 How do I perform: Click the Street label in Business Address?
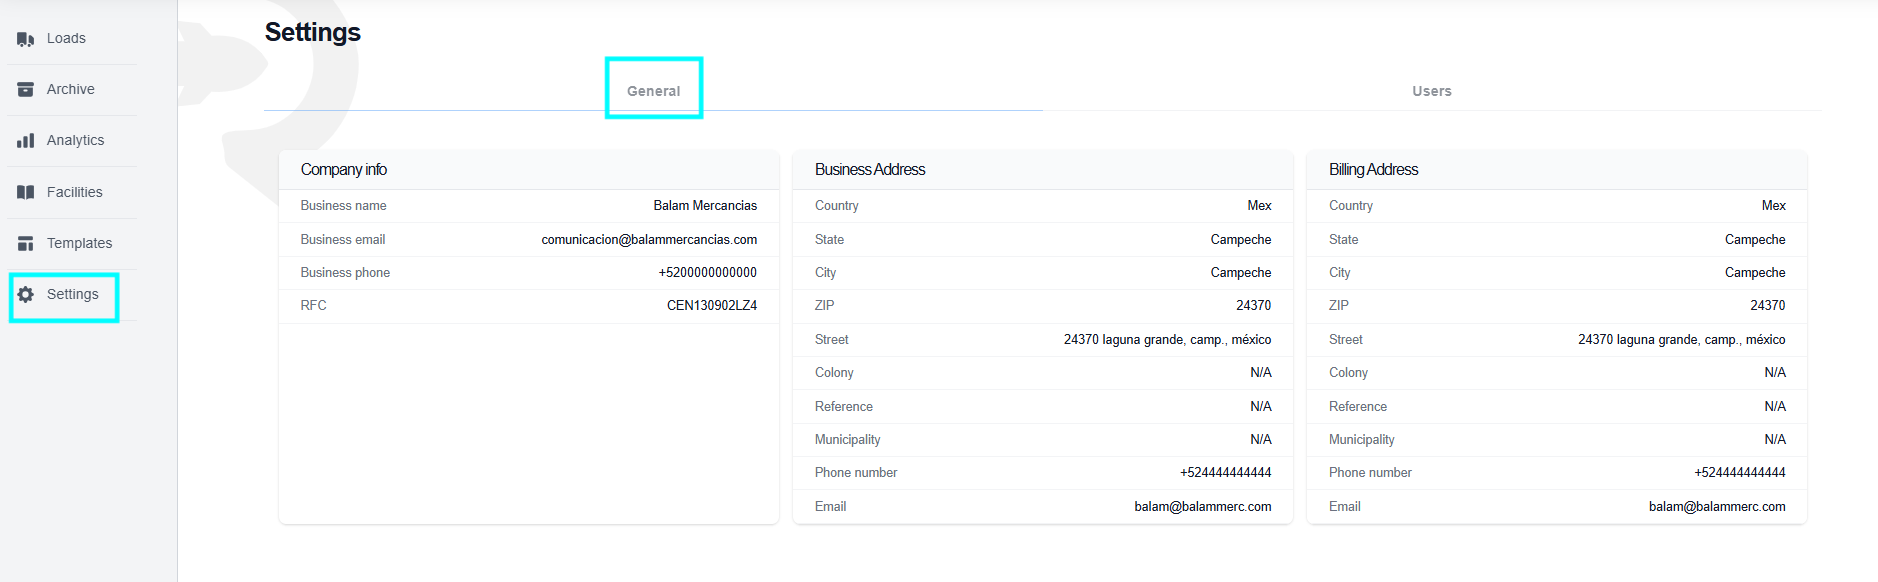831,340
